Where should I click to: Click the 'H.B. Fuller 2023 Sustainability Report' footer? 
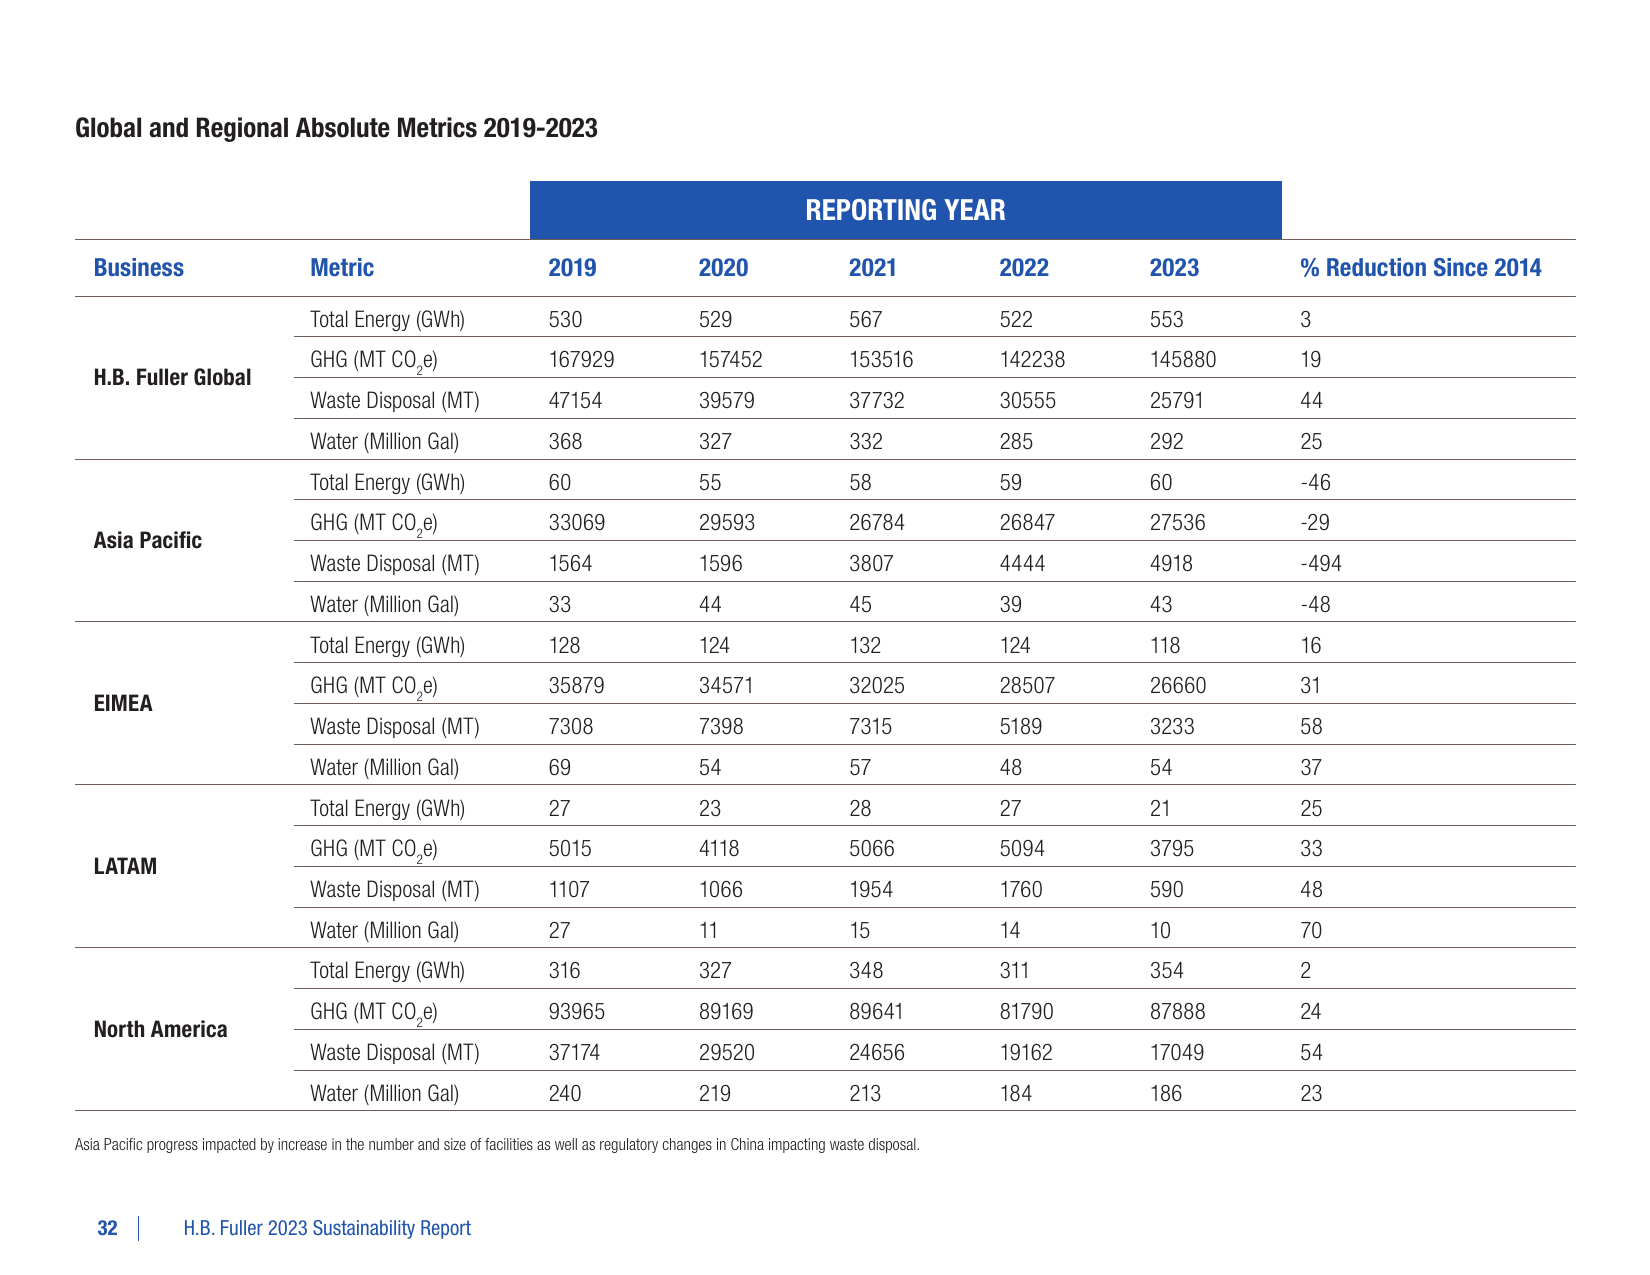pos(327,1228)
